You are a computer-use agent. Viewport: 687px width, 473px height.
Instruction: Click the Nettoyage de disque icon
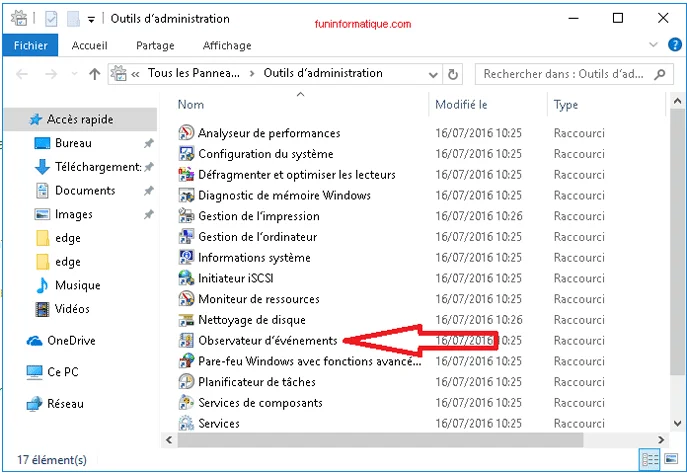186,320
